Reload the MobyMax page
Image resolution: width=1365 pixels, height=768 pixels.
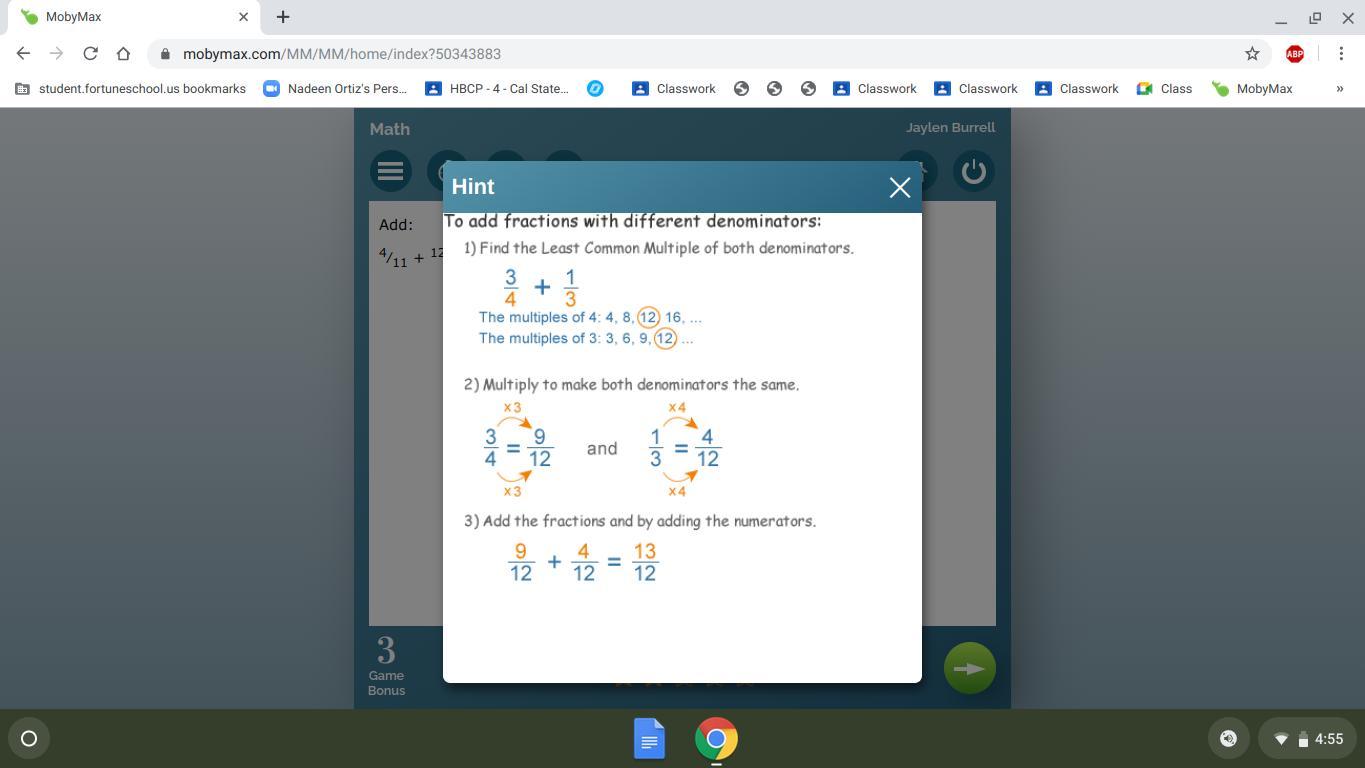tap(90, 54)
